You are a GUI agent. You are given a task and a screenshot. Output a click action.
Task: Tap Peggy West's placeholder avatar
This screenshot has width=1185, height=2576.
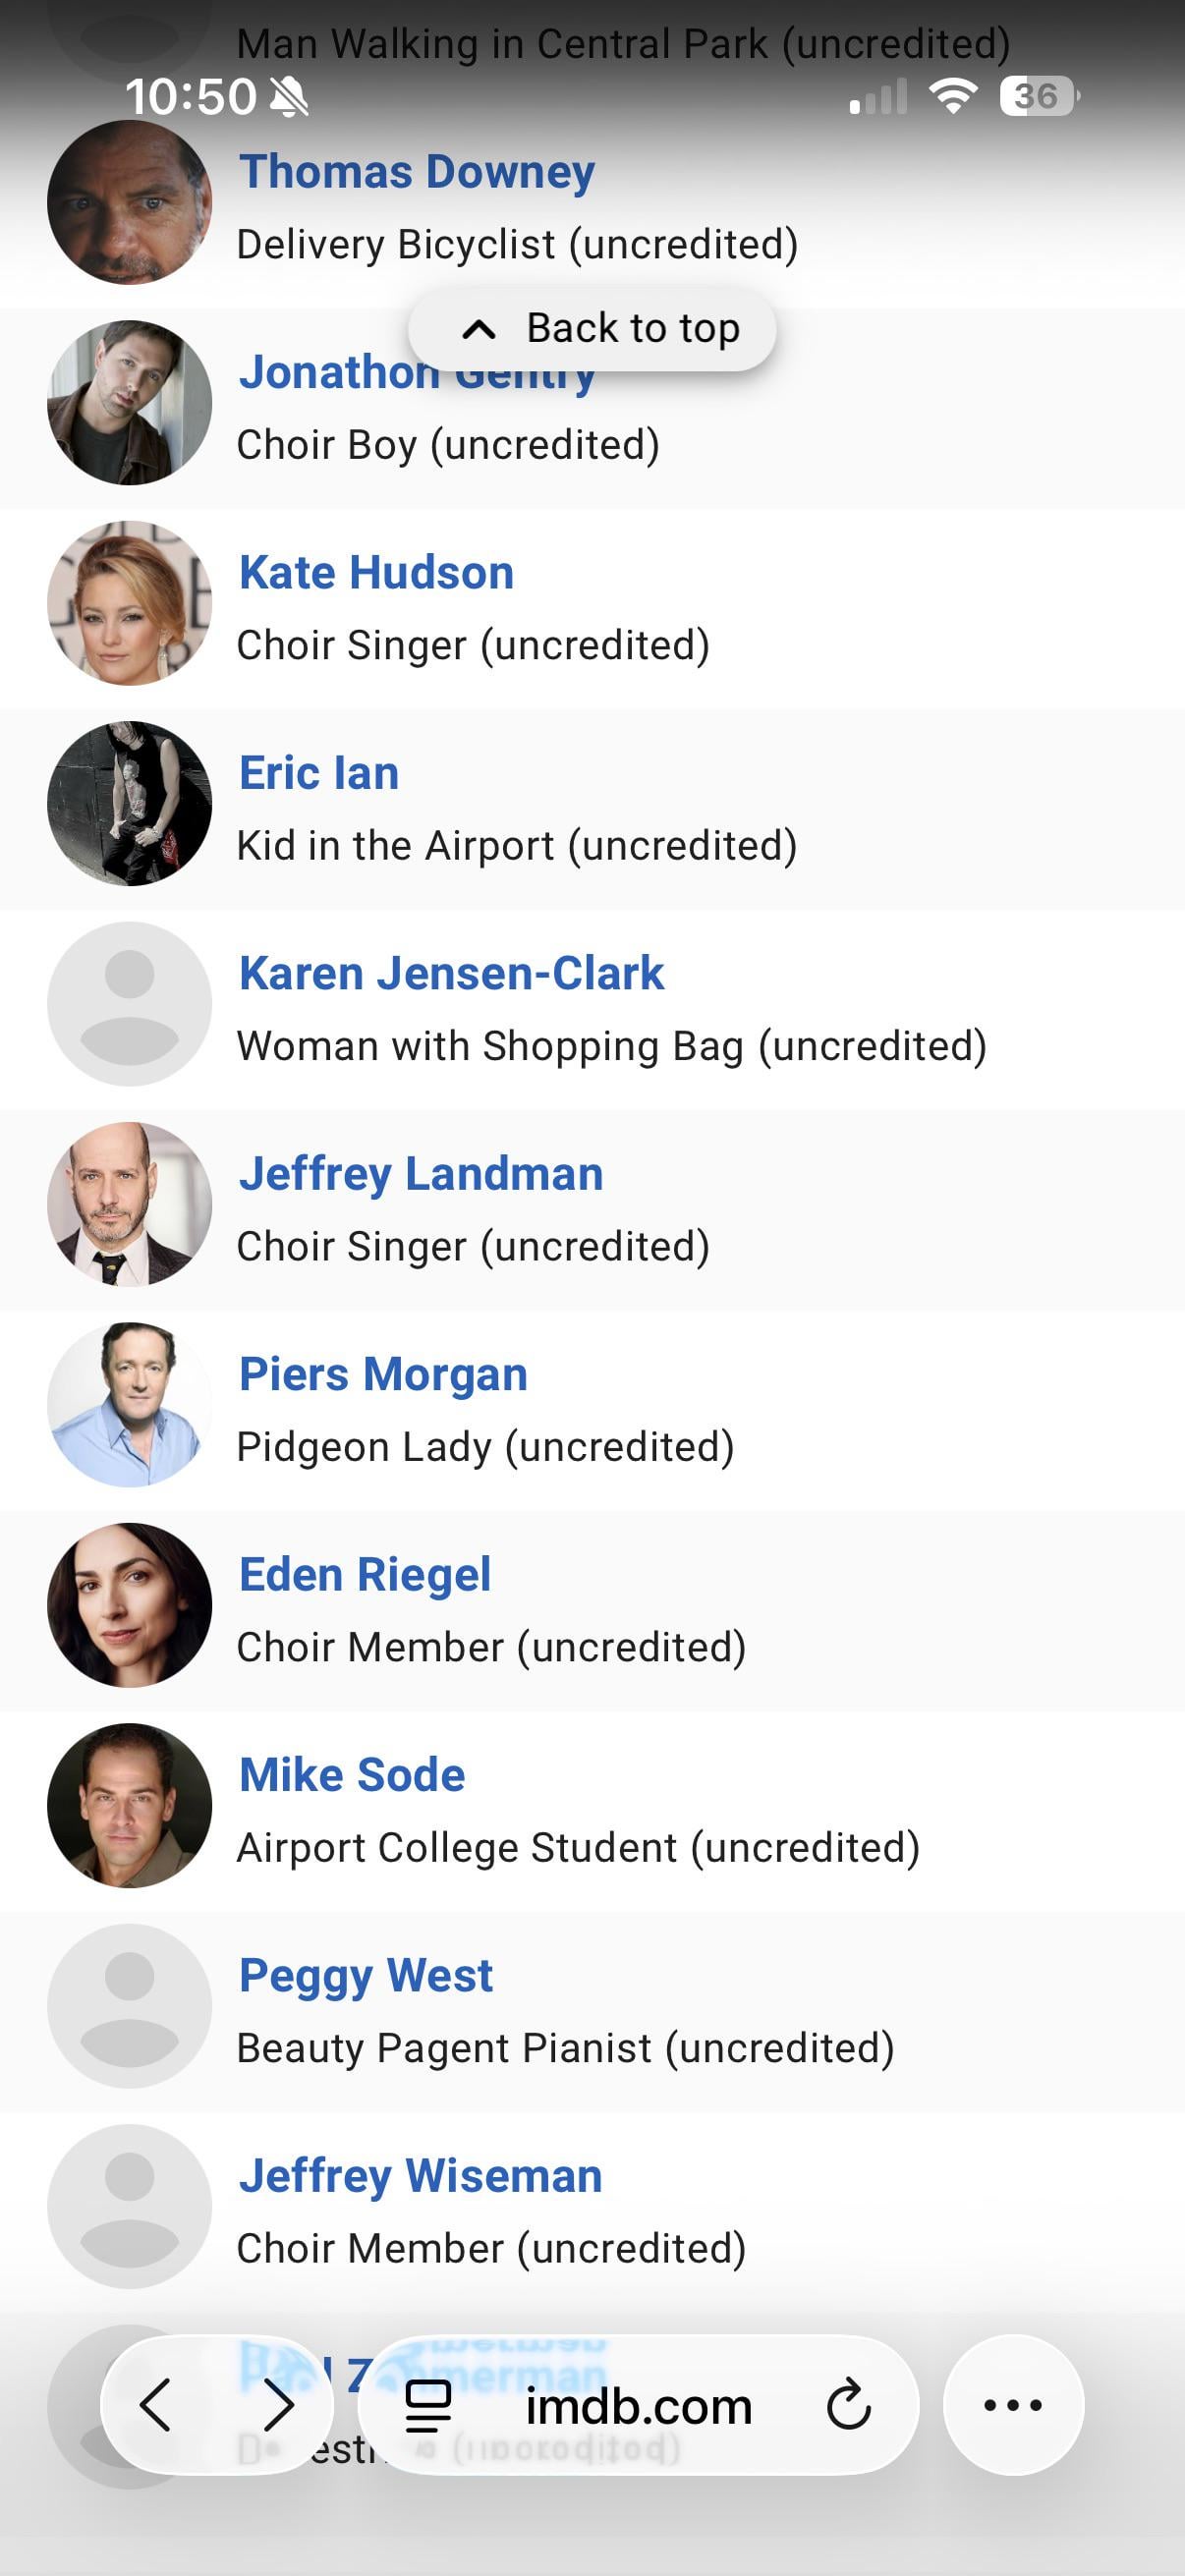point(129,2005)
